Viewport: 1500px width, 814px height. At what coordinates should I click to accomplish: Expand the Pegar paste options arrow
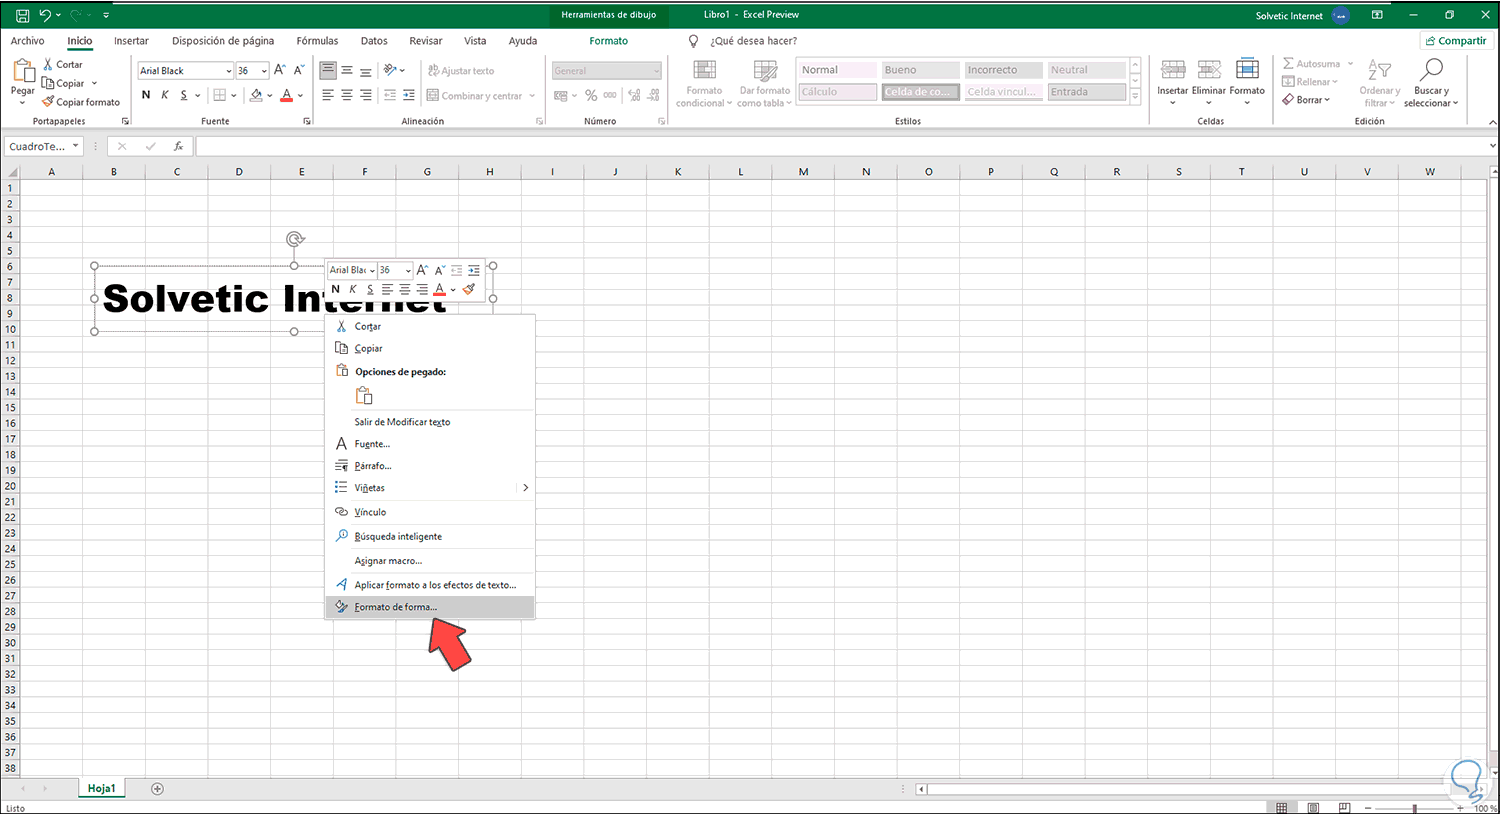click(22, 103)
